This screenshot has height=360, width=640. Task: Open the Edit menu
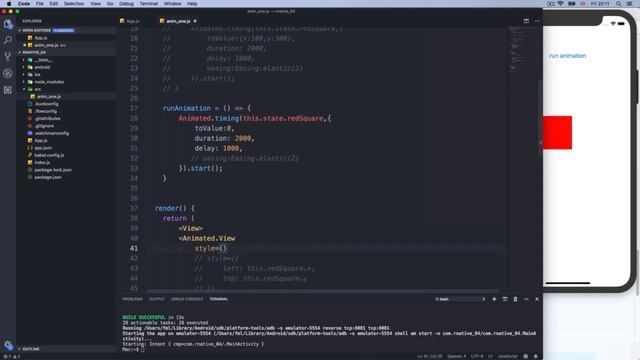point(53,4)
